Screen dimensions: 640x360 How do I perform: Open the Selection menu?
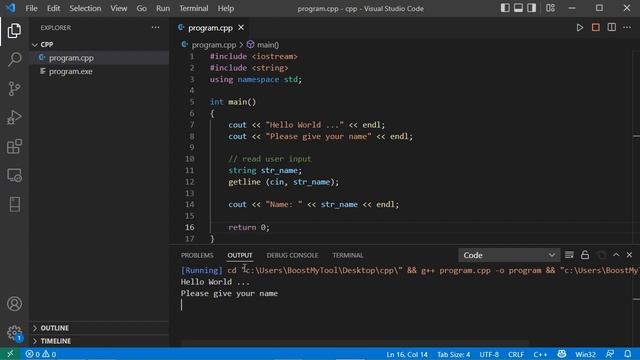coord(85,8)
